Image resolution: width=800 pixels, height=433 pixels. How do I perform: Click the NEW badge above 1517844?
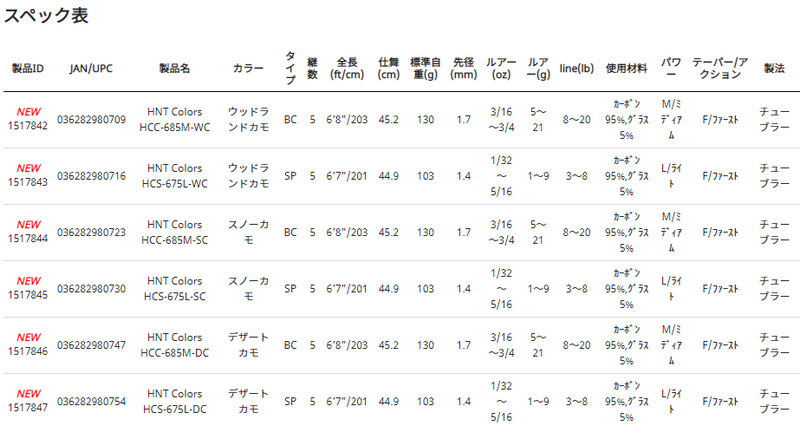click(x=29, y=224)
